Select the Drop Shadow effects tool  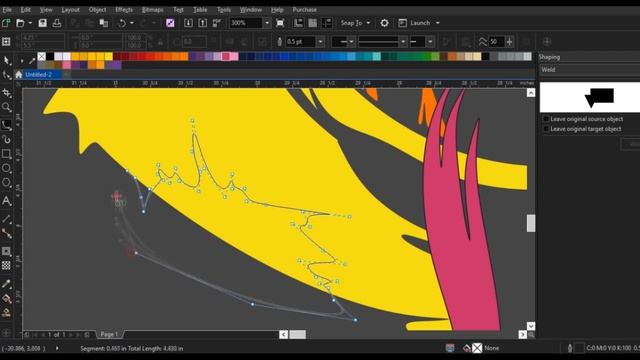tap(6, 251)
